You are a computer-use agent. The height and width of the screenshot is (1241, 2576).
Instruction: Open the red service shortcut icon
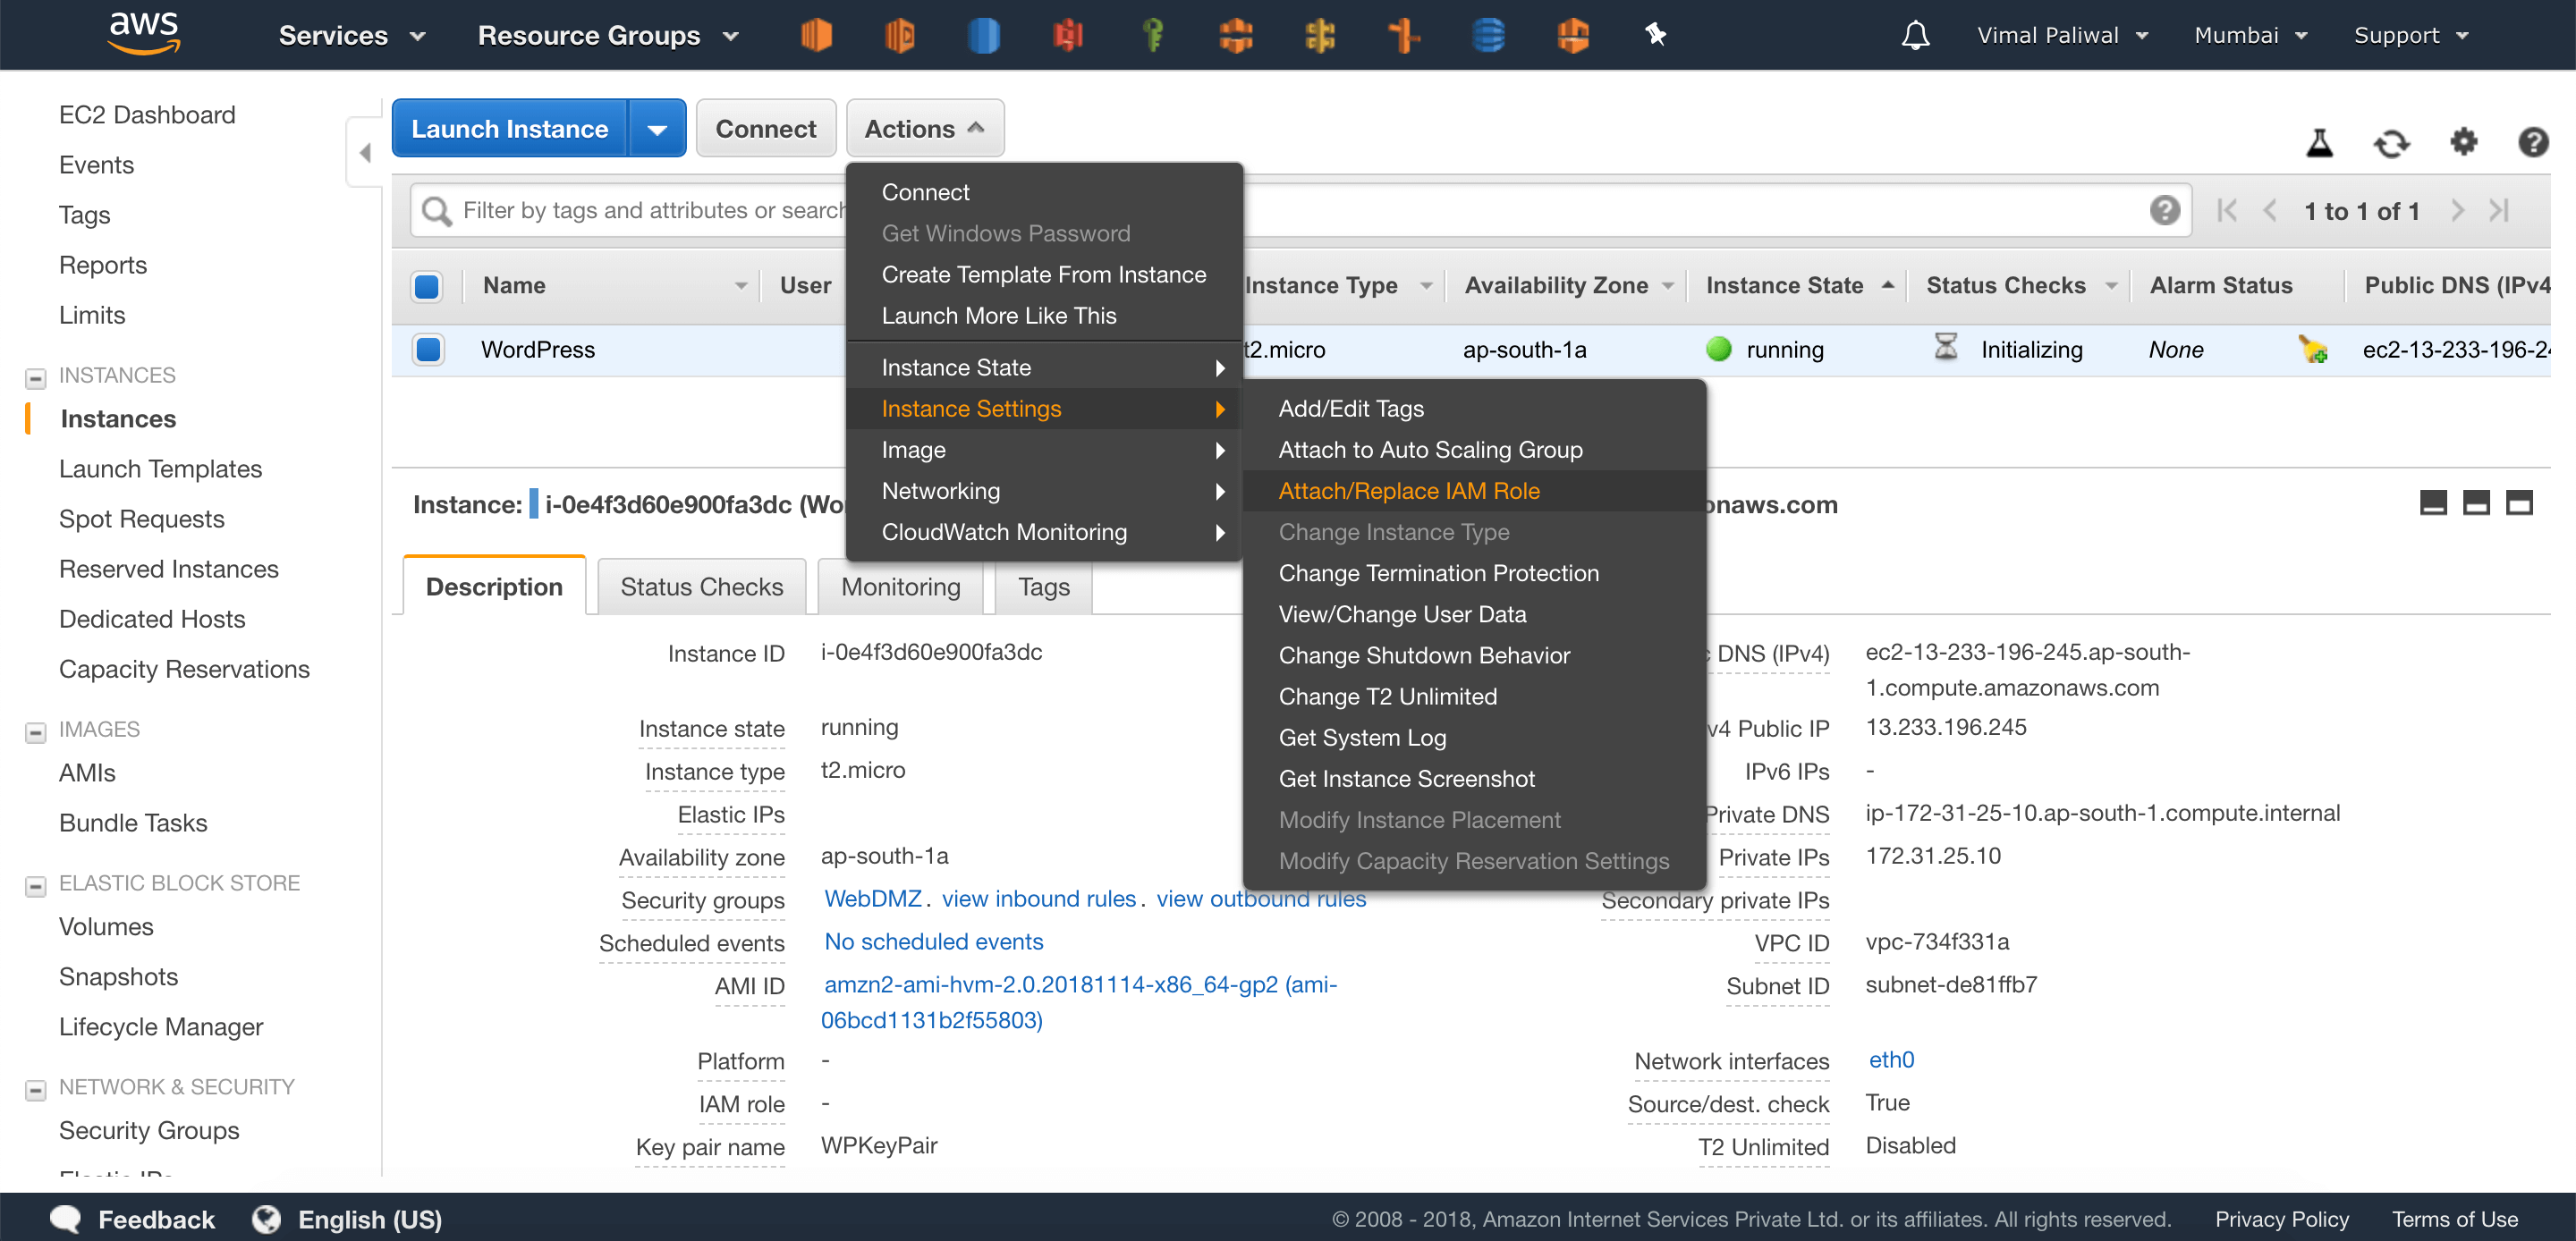click(1068, 35)
